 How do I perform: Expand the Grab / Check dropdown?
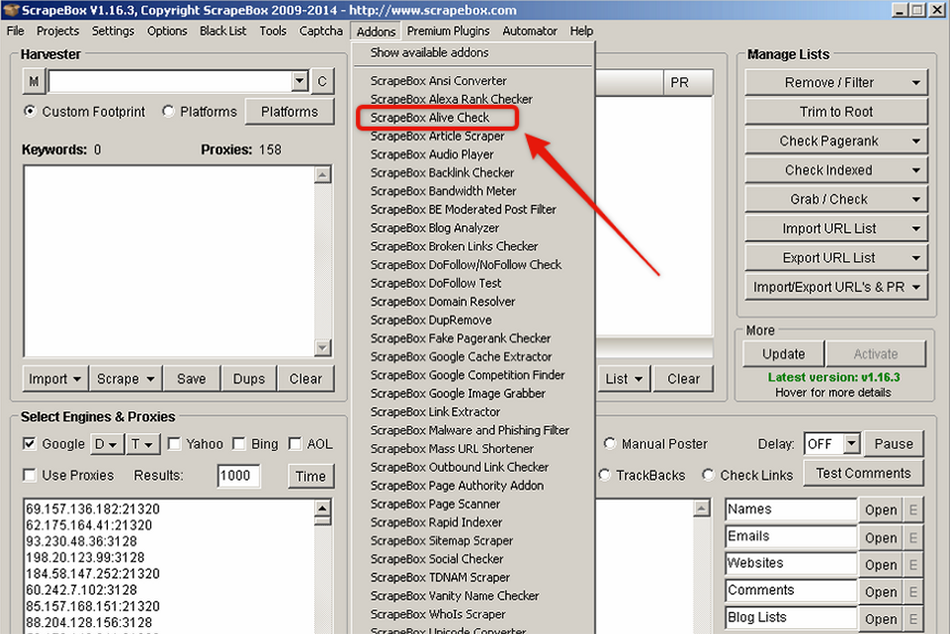916,199
